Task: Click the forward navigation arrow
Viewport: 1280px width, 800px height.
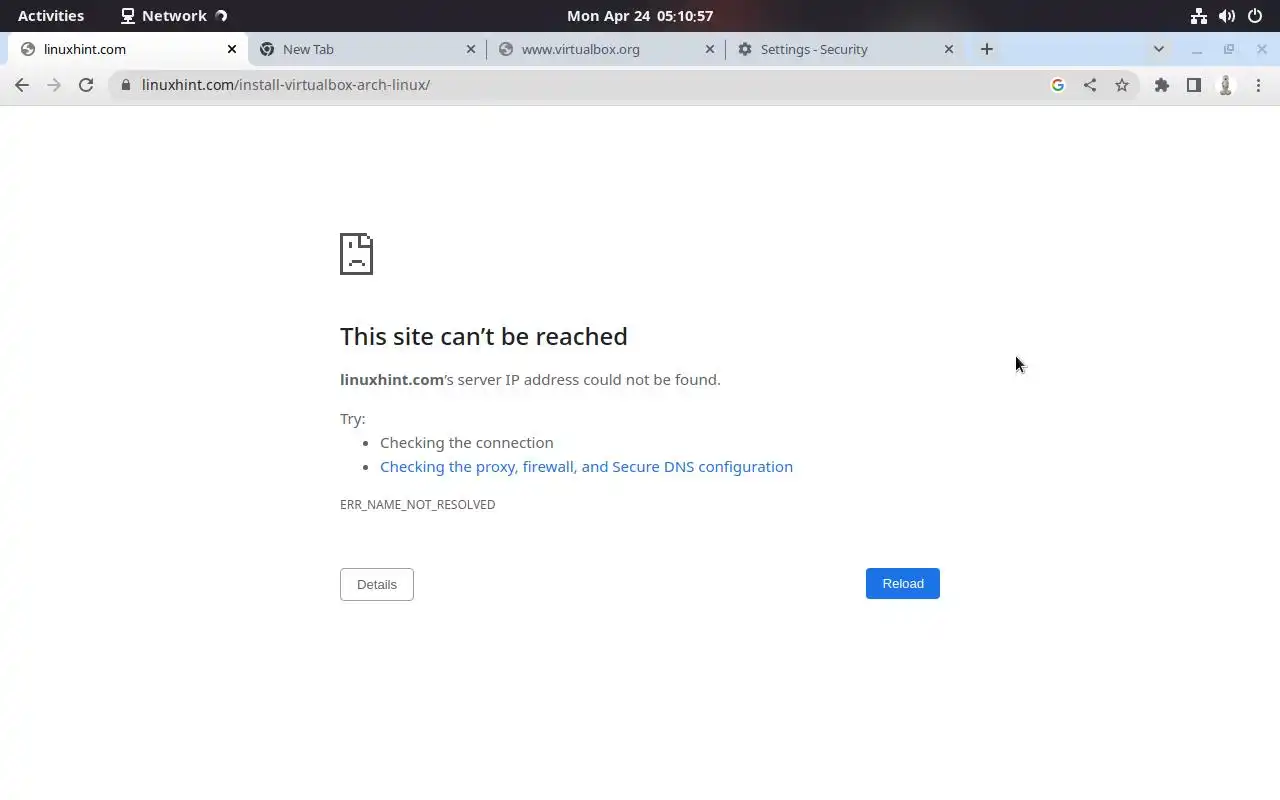Action: pos(54,85)
